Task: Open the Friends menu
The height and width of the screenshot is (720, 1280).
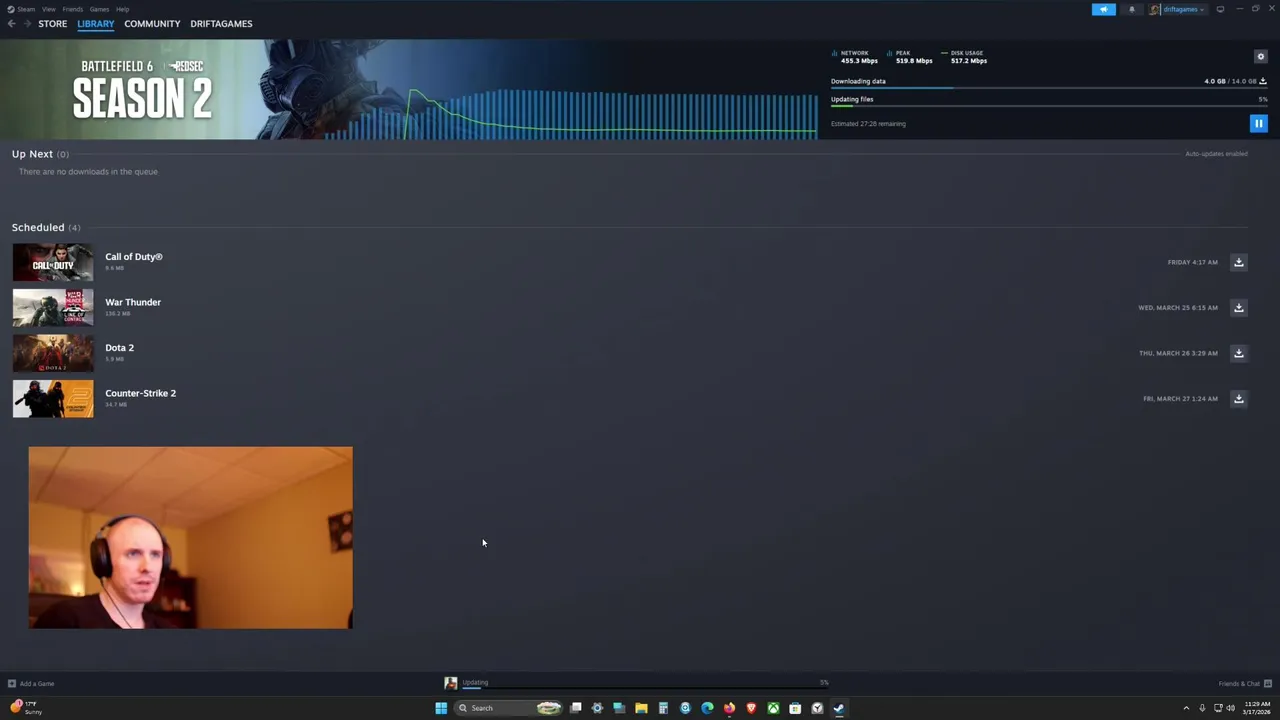Action: [73, 9]
